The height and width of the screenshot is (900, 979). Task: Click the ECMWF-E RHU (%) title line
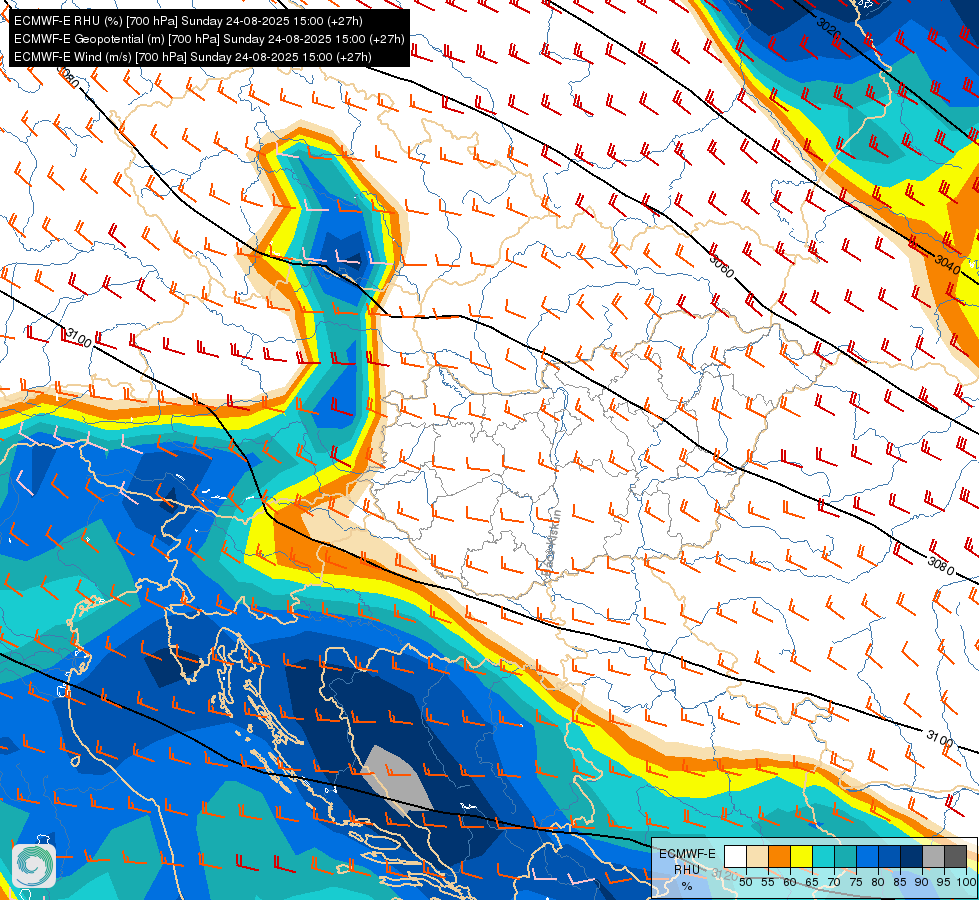coord(188,21)
